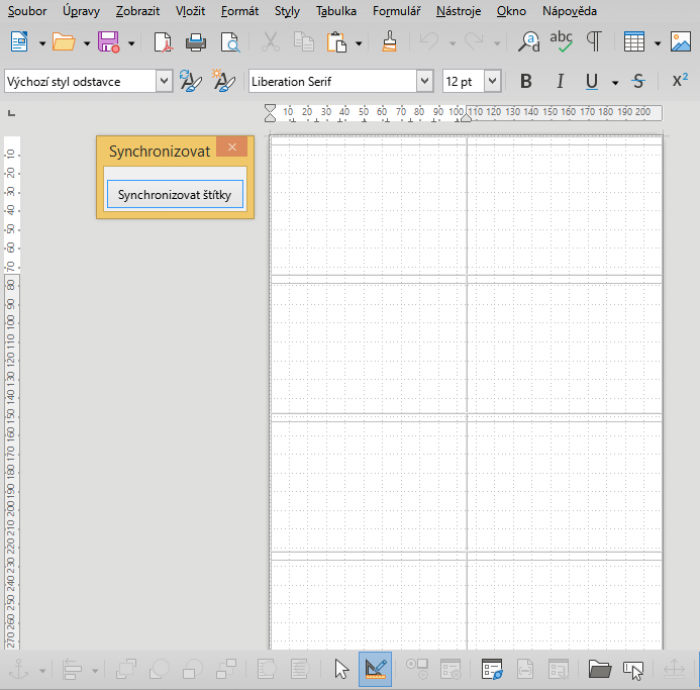Open a file with folder icon
Viewport: 700px width, 690px height.
(x=63, y=42)
